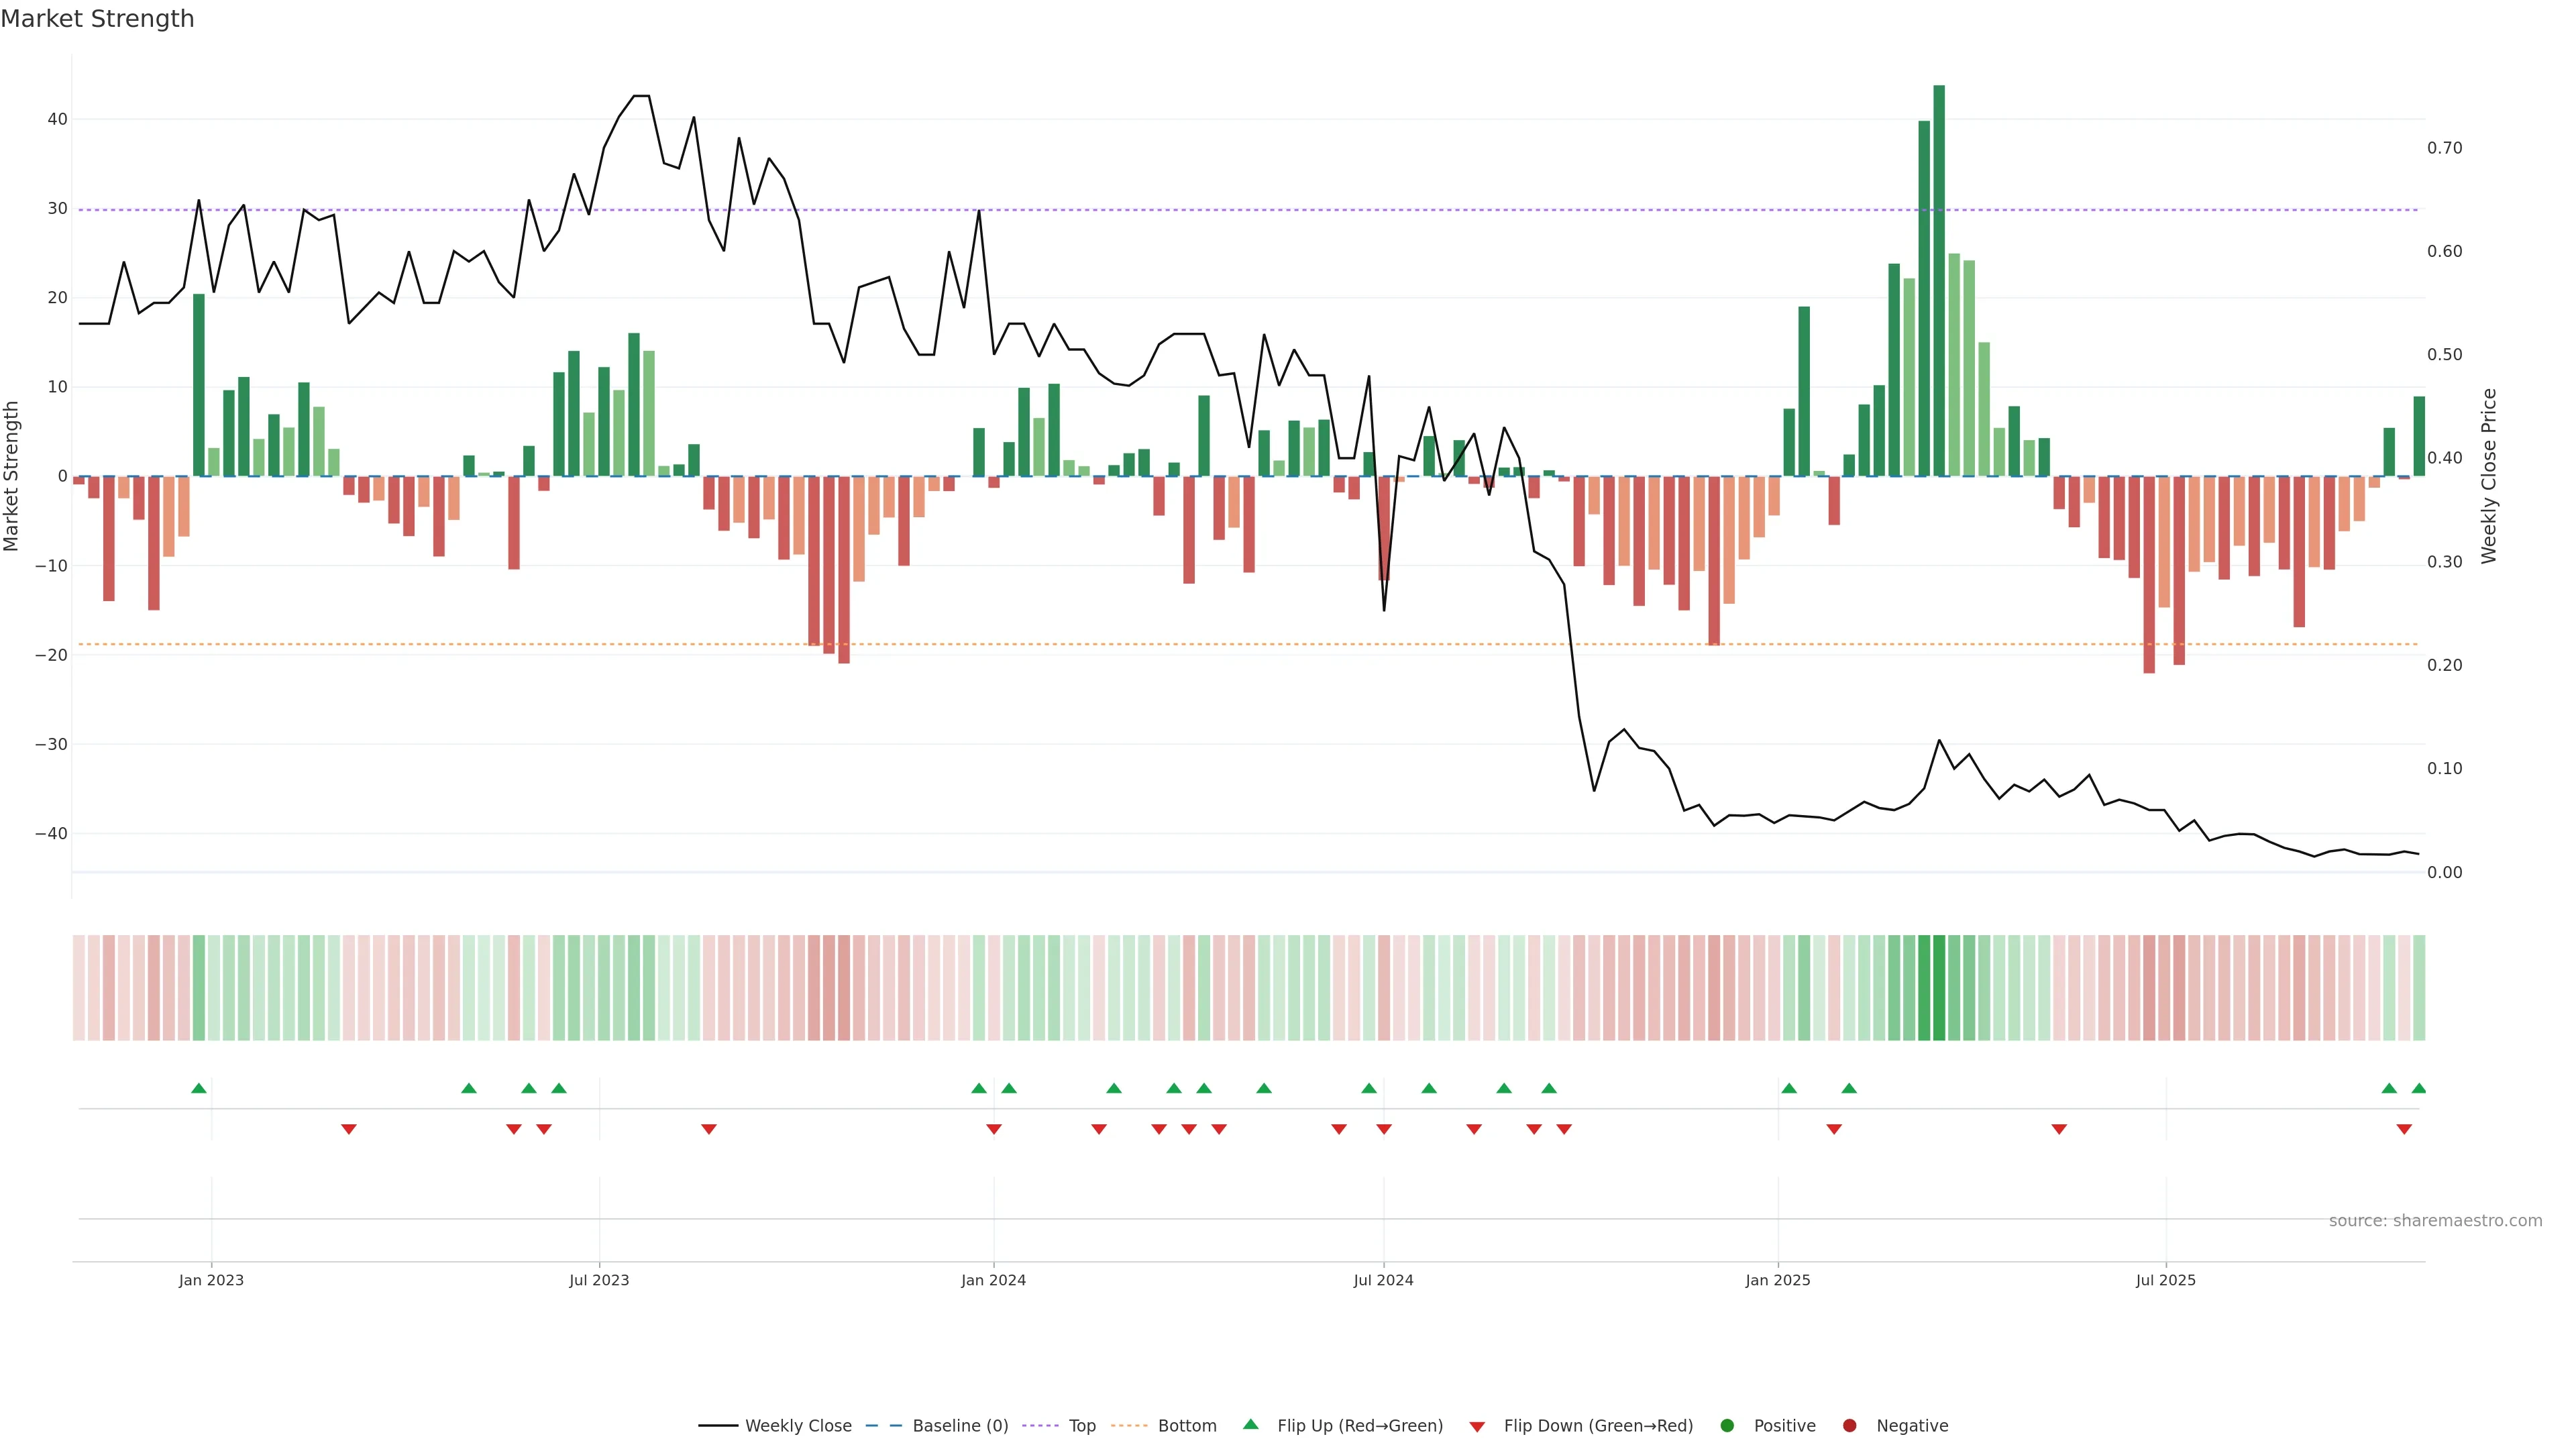The image size is (2576, 1449).
Task: Click the Jul 2025 x-axis label
Action: 2165,1280
